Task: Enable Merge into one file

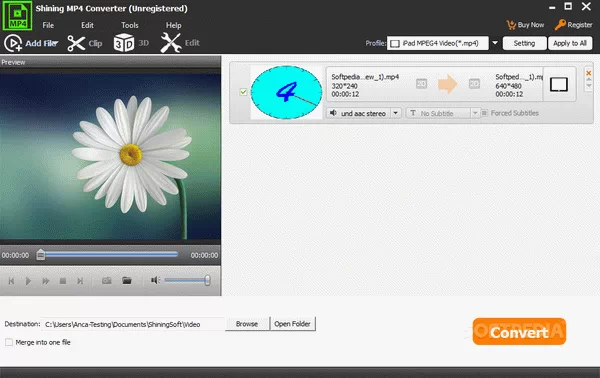Action: coord(9,342)
